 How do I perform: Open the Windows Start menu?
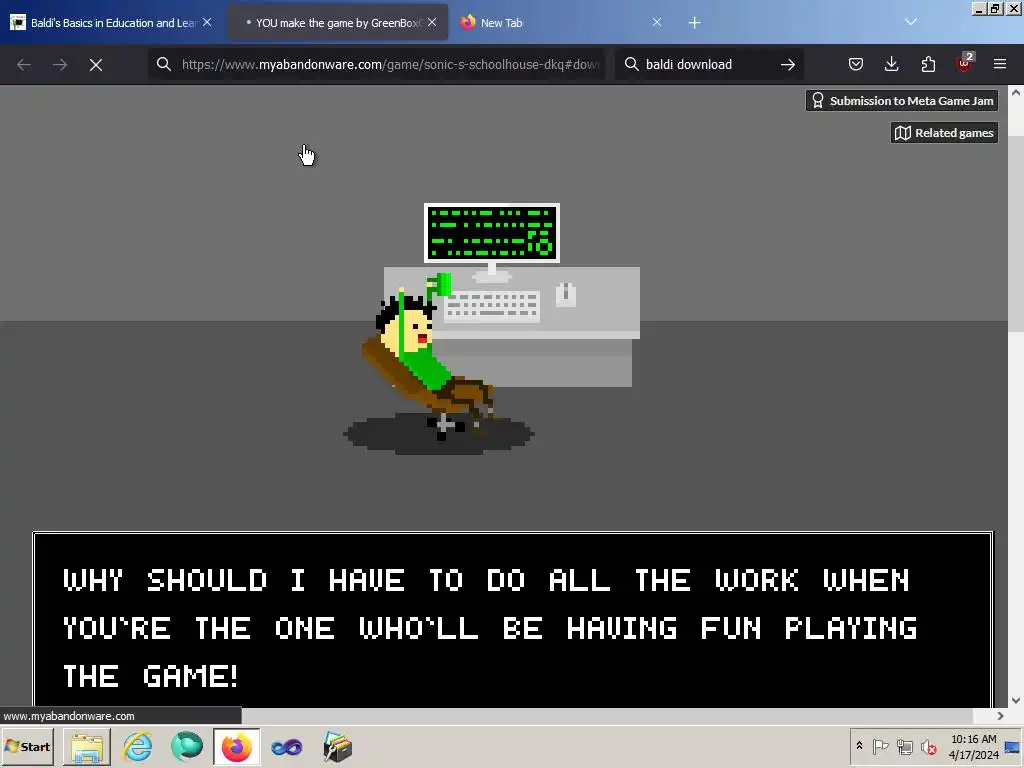[28, 746]
